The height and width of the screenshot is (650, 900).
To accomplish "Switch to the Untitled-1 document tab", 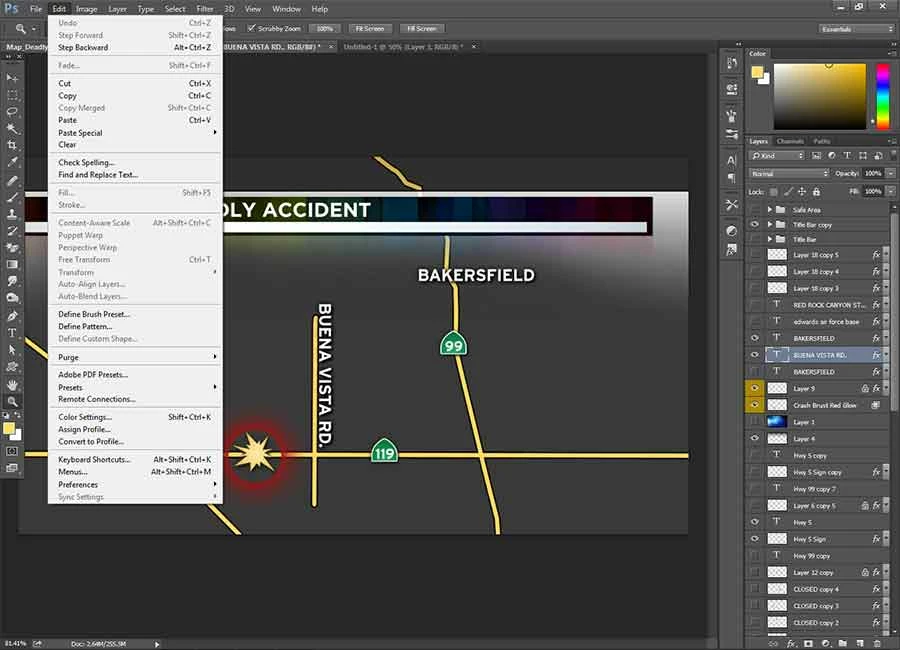I will (401, 47).
